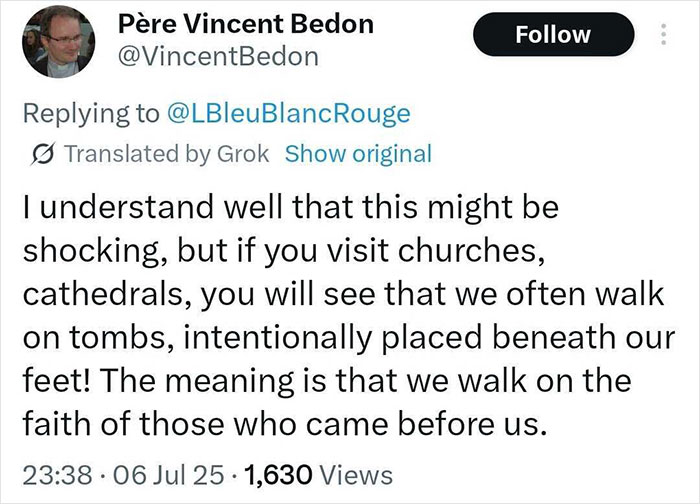
Task: Follow Père Vincent Bedon
Action: (551, 35)
